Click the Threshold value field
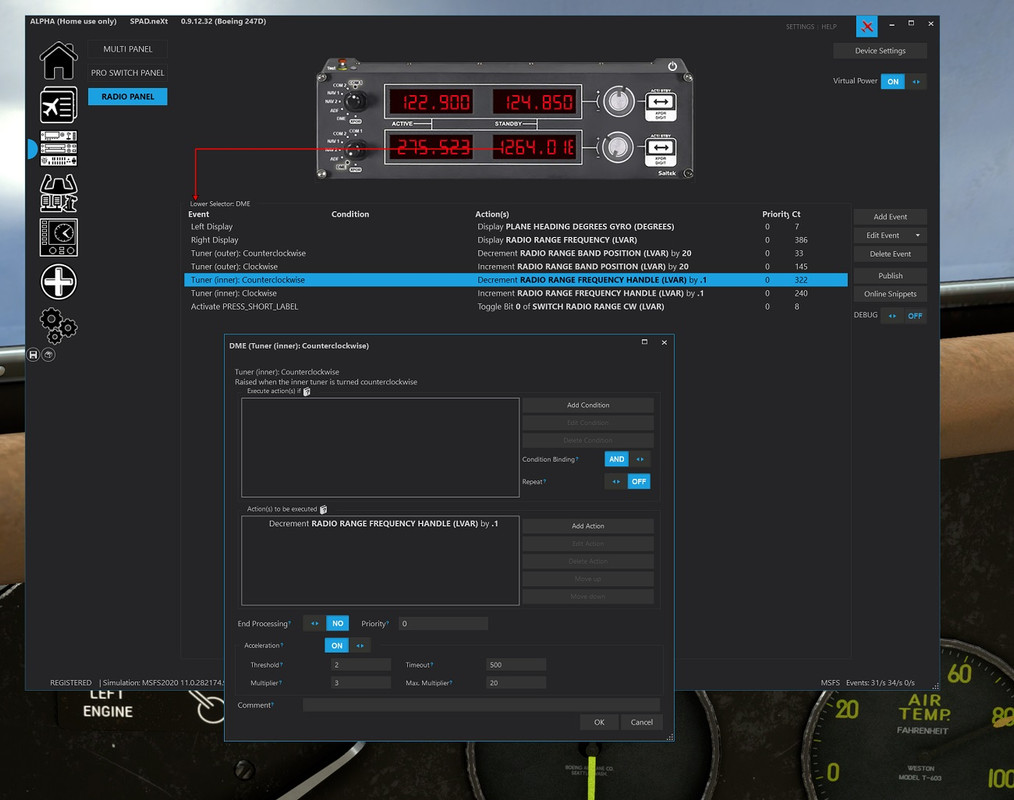1014x800 pixels. pyautogui.click(x=361, y=665)
